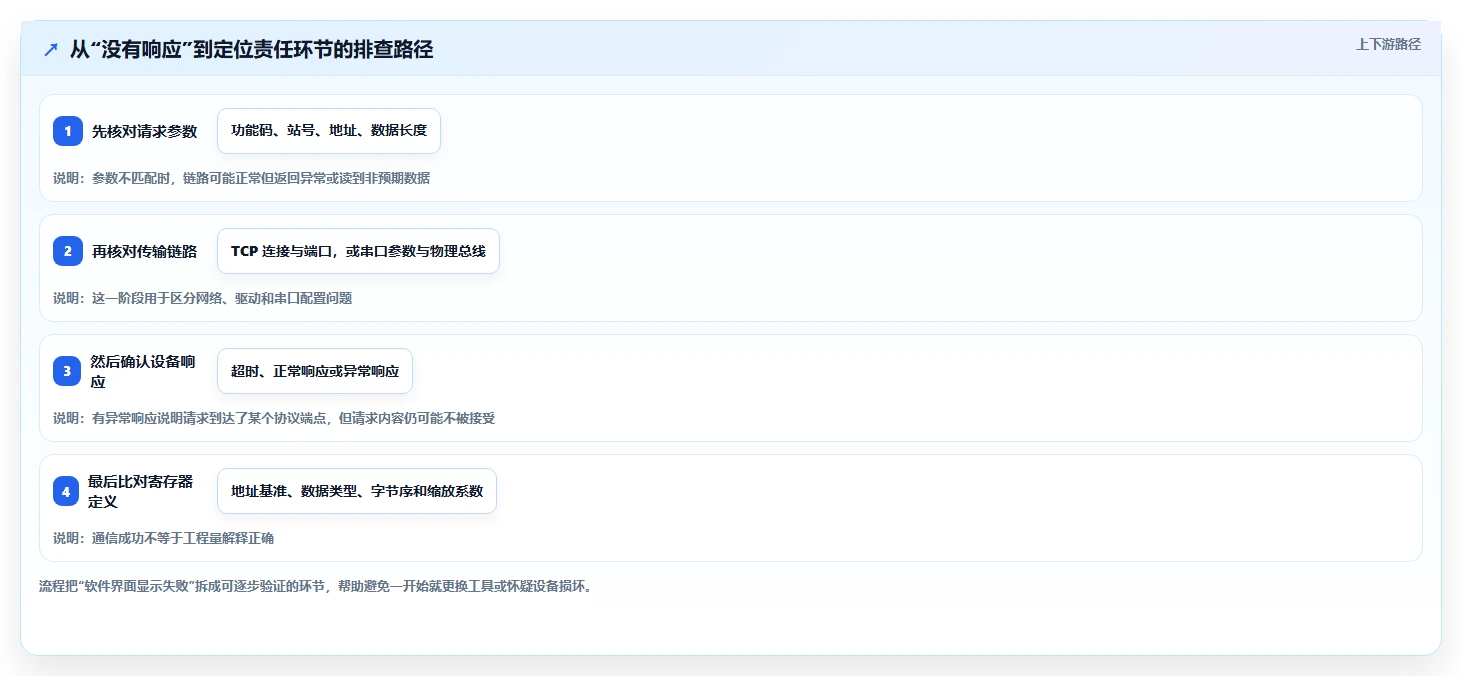Click the note '说明：有异常响应说明请求到达了某个协议端点，但请求内容仍可能不被接受'
Image resolution: width=1462 pixels, height=676 pixels.
click(274, 418)
